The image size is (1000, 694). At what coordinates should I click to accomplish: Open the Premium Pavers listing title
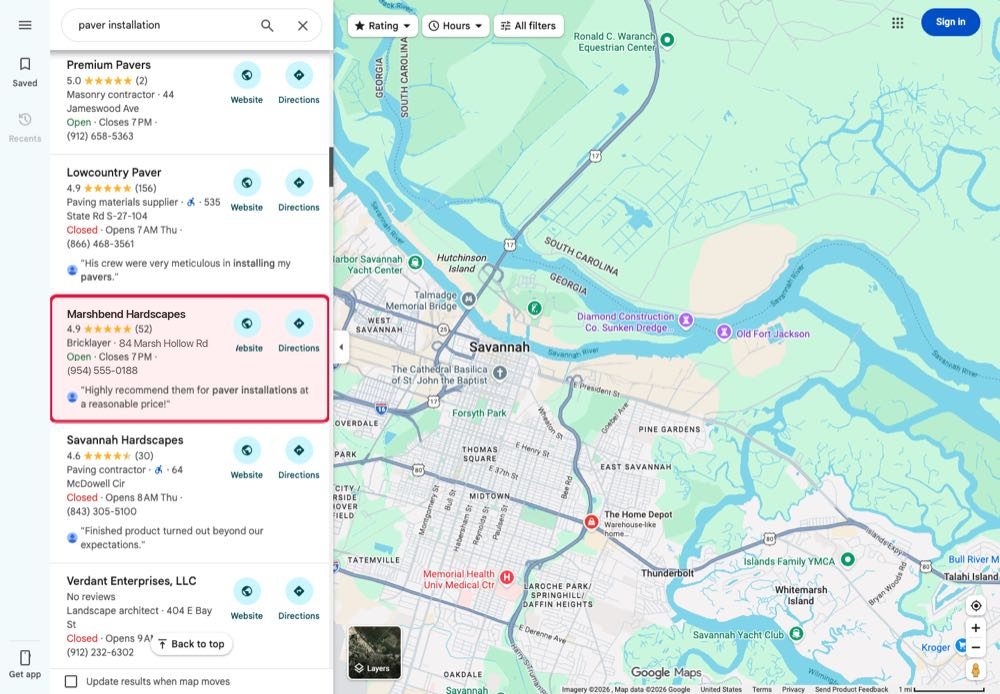(x=108, y=65)
